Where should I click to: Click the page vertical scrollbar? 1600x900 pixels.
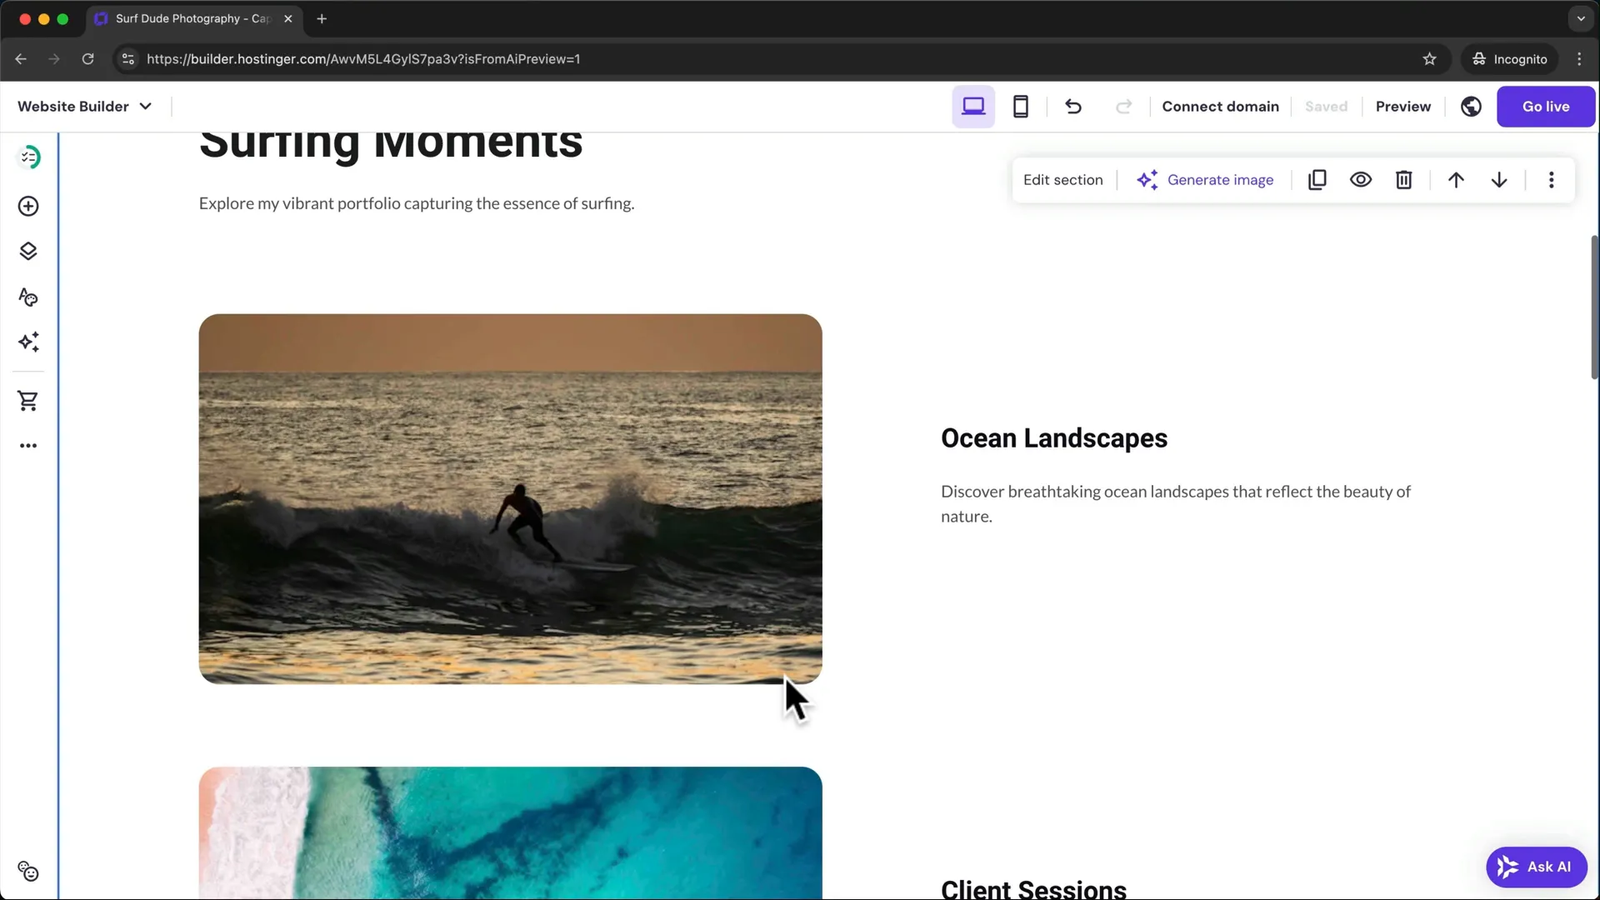tap(1594, 307)
